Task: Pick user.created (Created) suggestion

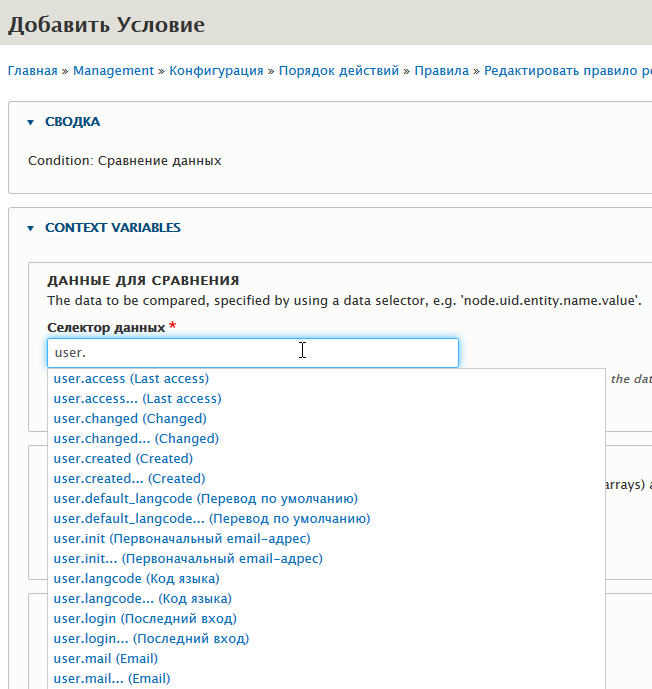Action: (122, 459)
